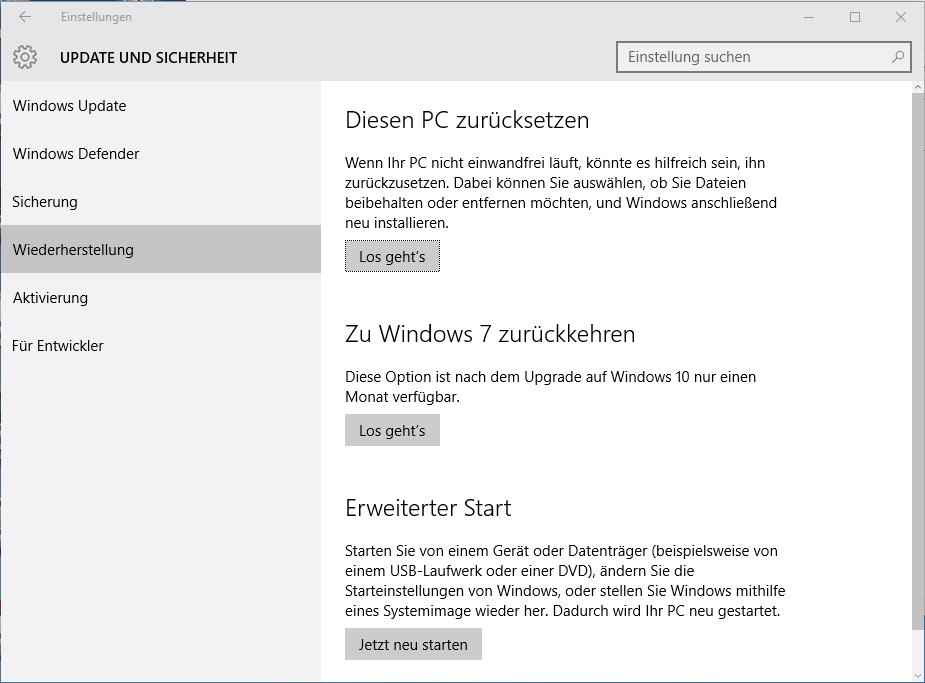Click the settings gear icon
Screen dimensions: 925x683
(25, 57)
